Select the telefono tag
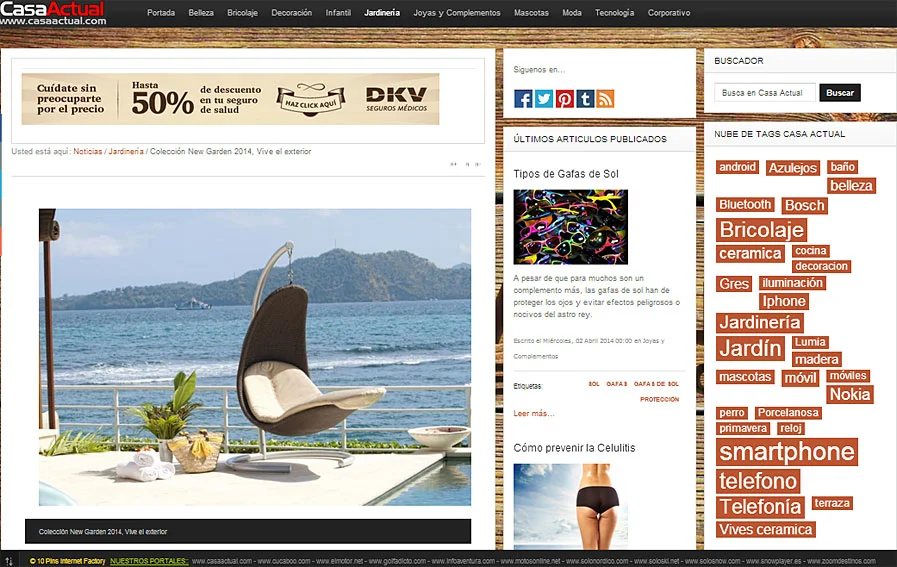This screenshot has width=897, height=567. (758, 481)
